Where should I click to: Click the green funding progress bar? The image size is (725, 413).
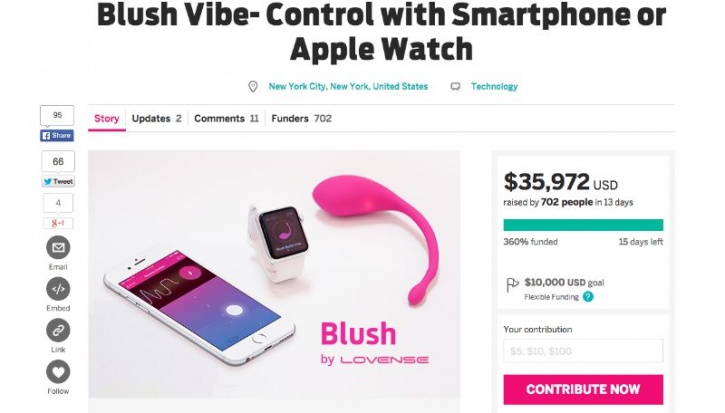tap(583, 225)
